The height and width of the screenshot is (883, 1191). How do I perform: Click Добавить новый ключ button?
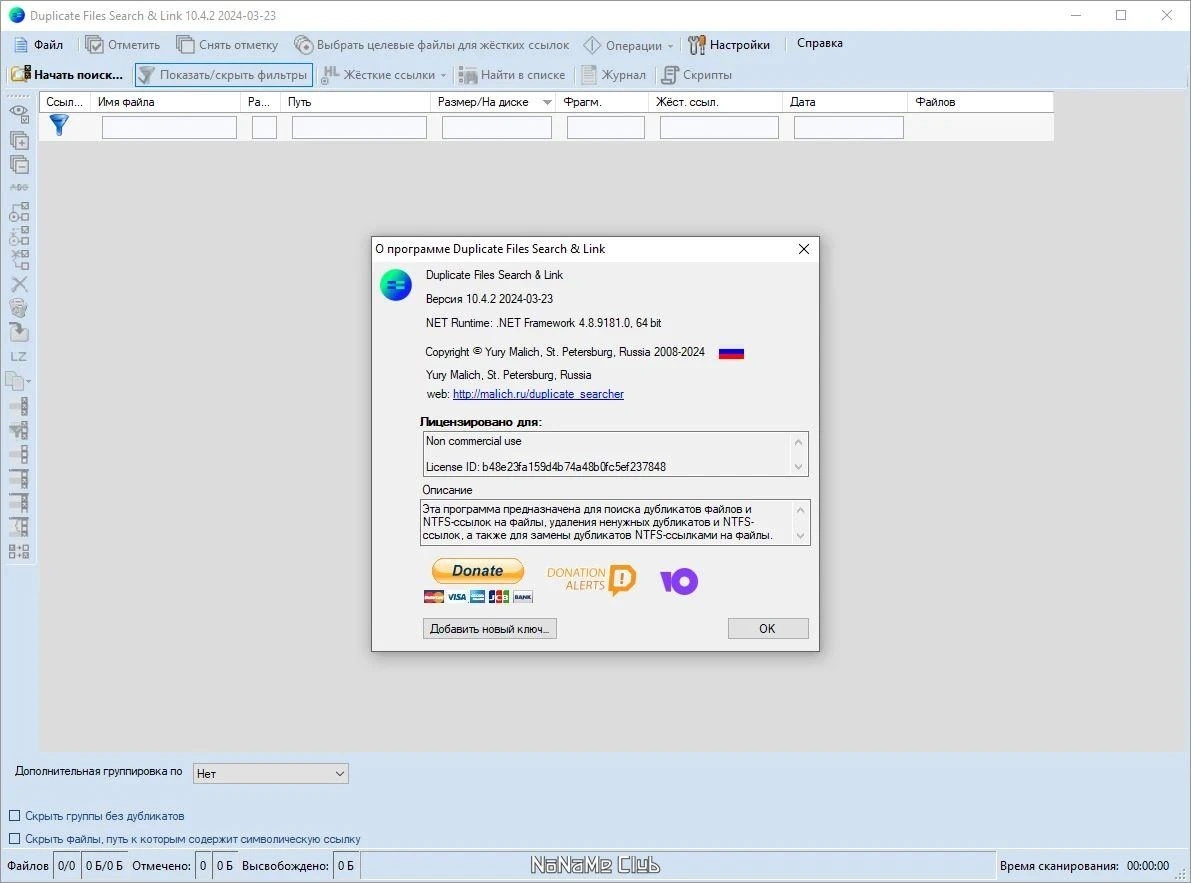click(490, 629)
